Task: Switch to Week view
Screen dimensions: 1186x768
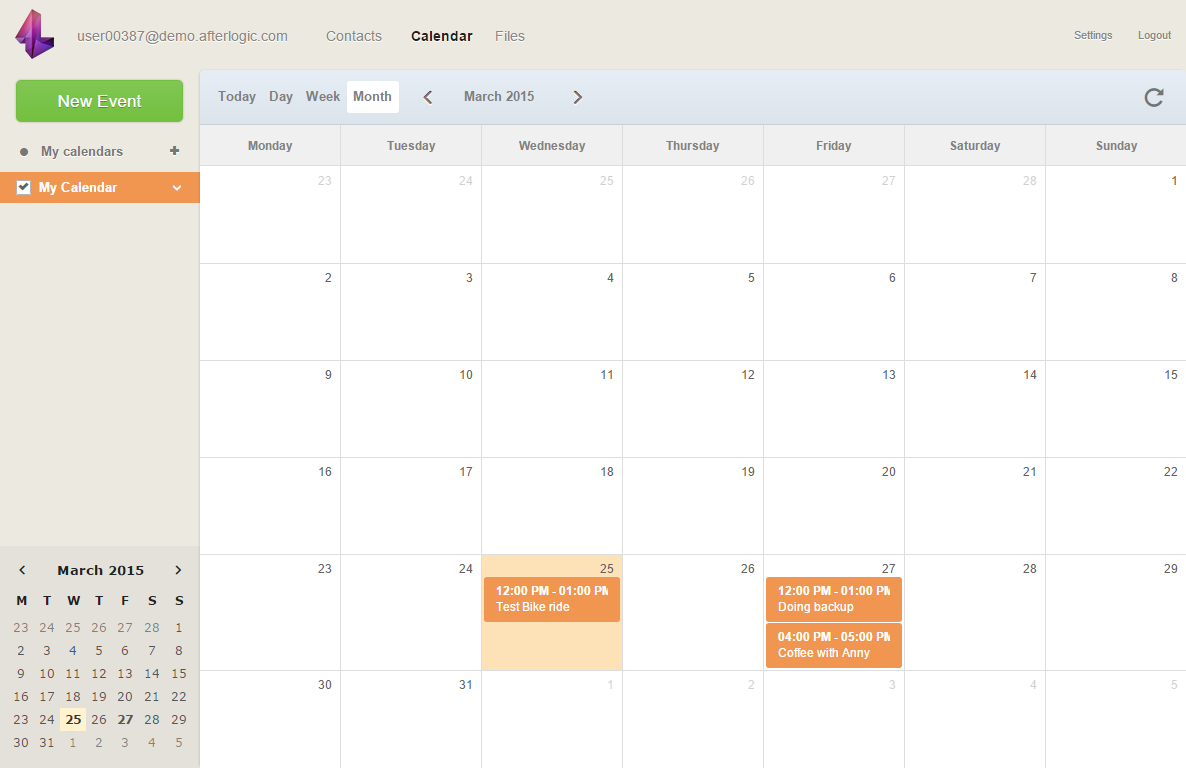Action: coord(323,97)
